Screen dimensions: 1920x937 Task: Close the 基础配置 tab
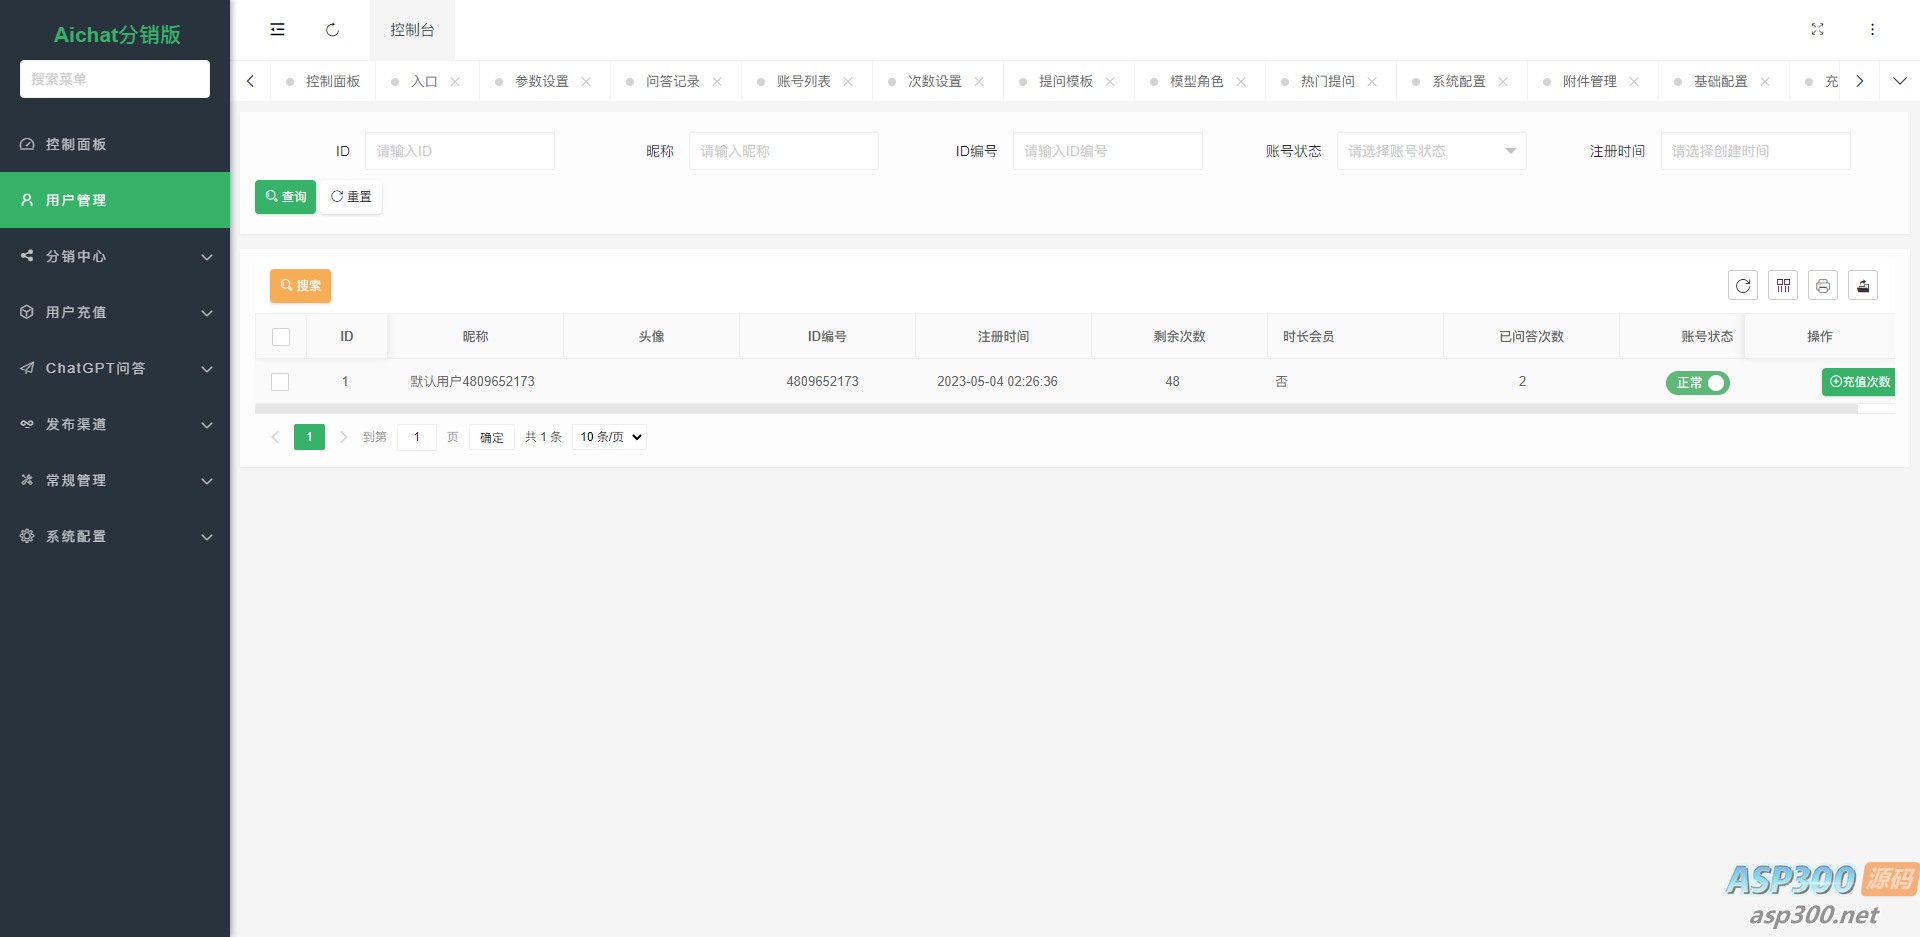click(1765, 82)
